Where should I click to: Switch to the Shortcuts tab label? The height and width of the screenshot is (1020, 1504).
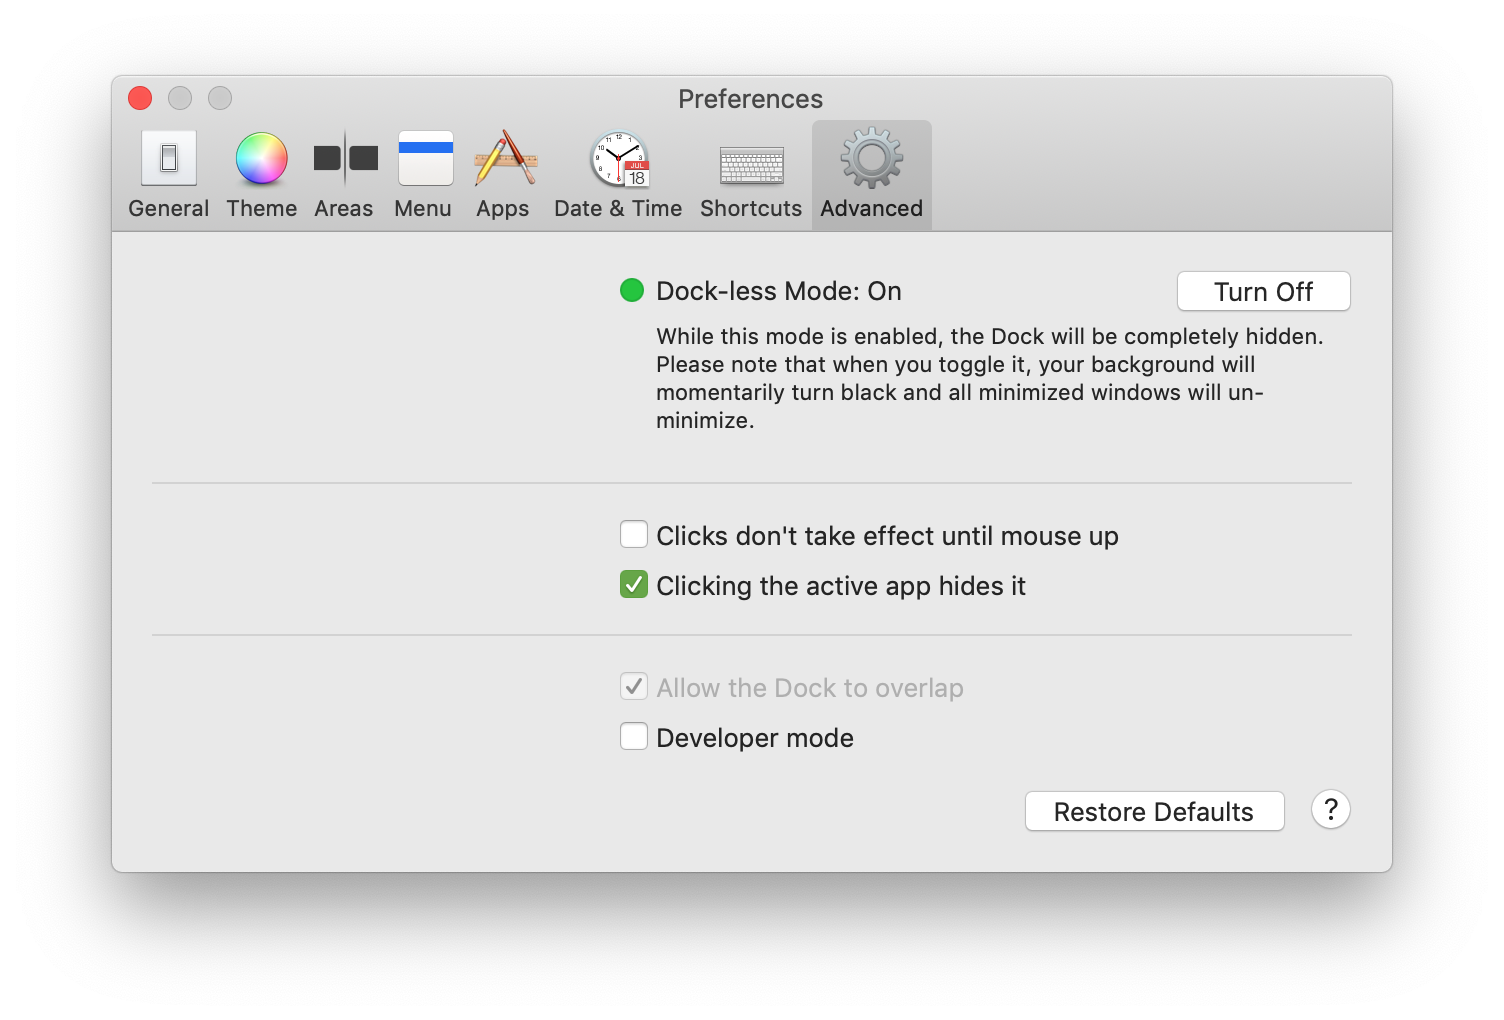pyautogui.click(x=751, y=208)
